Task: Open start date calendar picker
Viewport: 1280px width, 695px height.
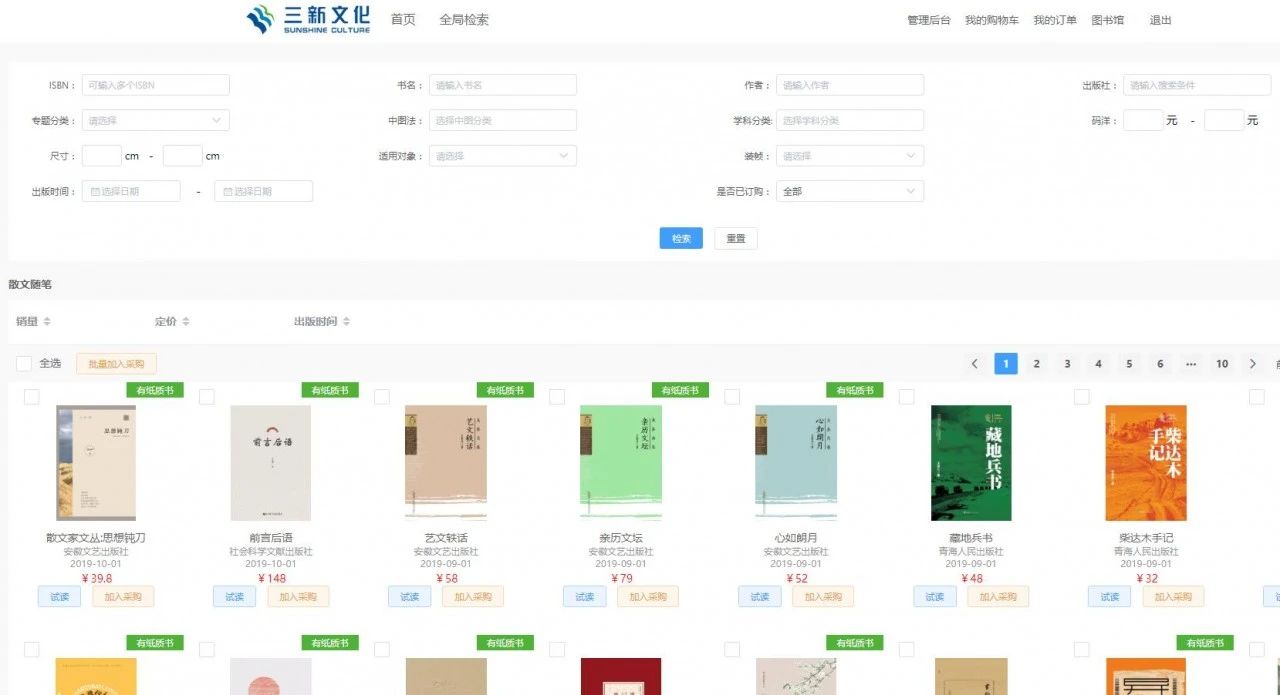Action: click(131, 191)
